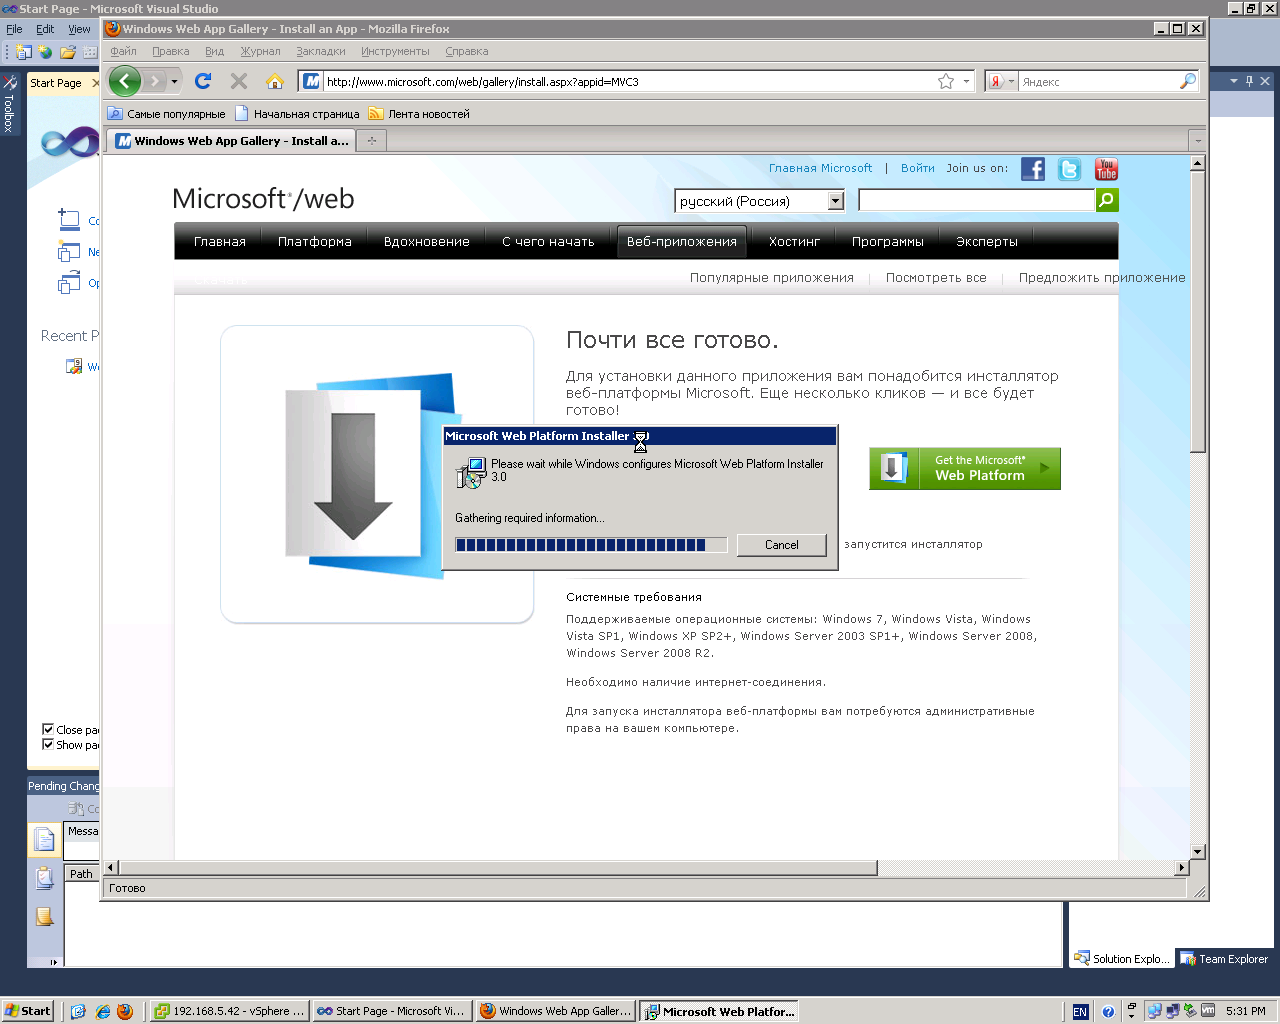Screen dimensions: 1280x1024
Task: Click the Connect to TFS icon on Start Page
Action: [x=69, y=221]
